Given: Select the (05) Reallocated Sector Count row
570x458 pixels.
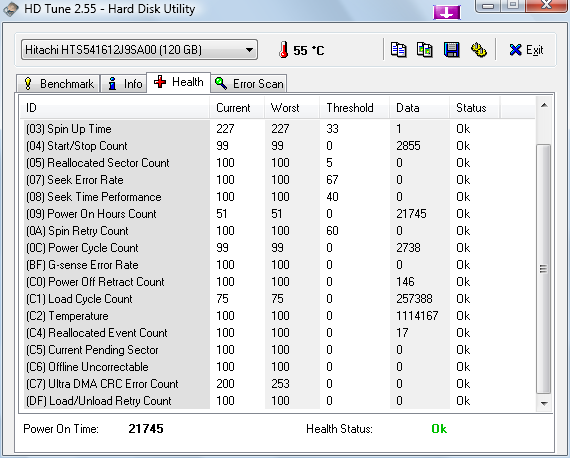Looking at the screenshot, I should (278, 163).
